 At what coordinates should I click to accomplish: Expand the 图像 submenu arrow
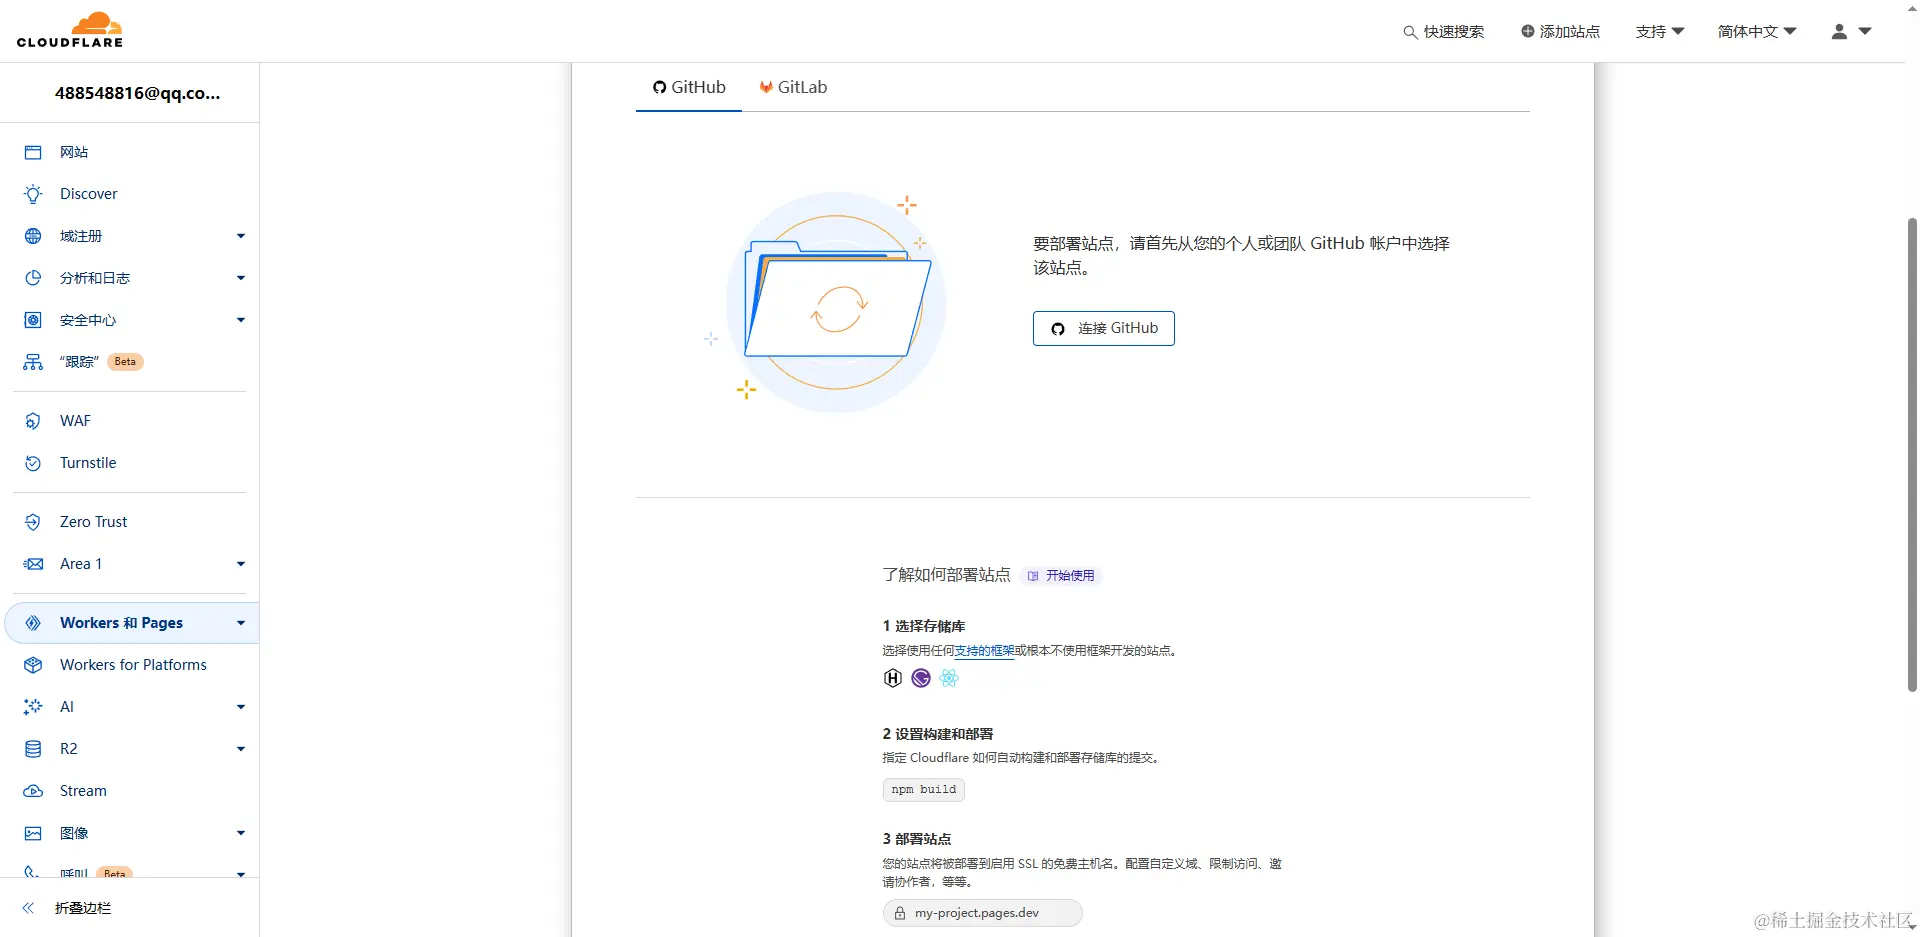click(x=241, y=833)
